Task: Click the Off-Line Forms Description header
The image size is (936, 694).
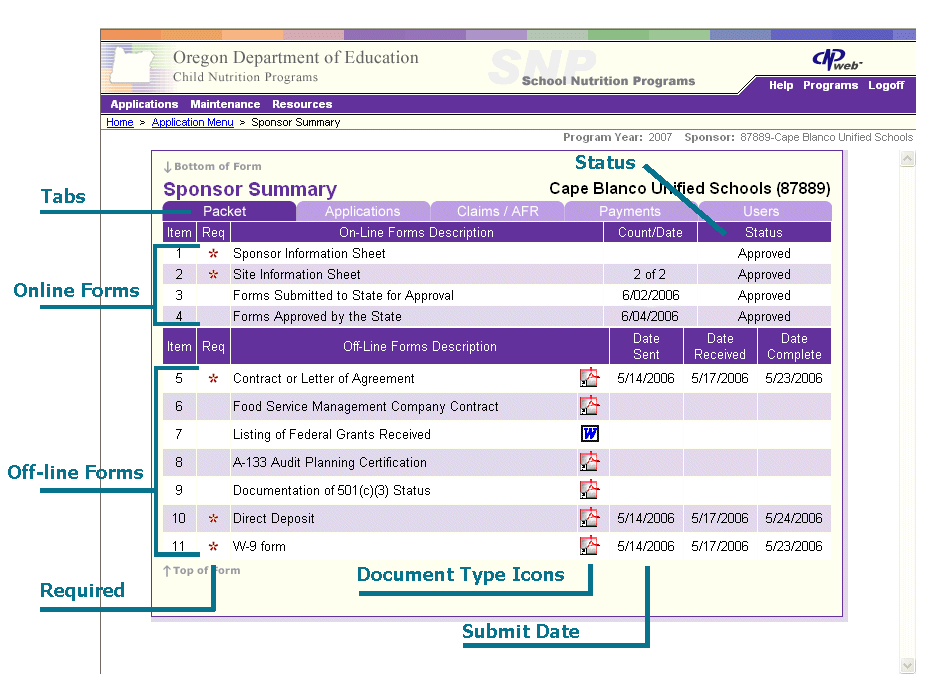Action: [x=420, y=347]
